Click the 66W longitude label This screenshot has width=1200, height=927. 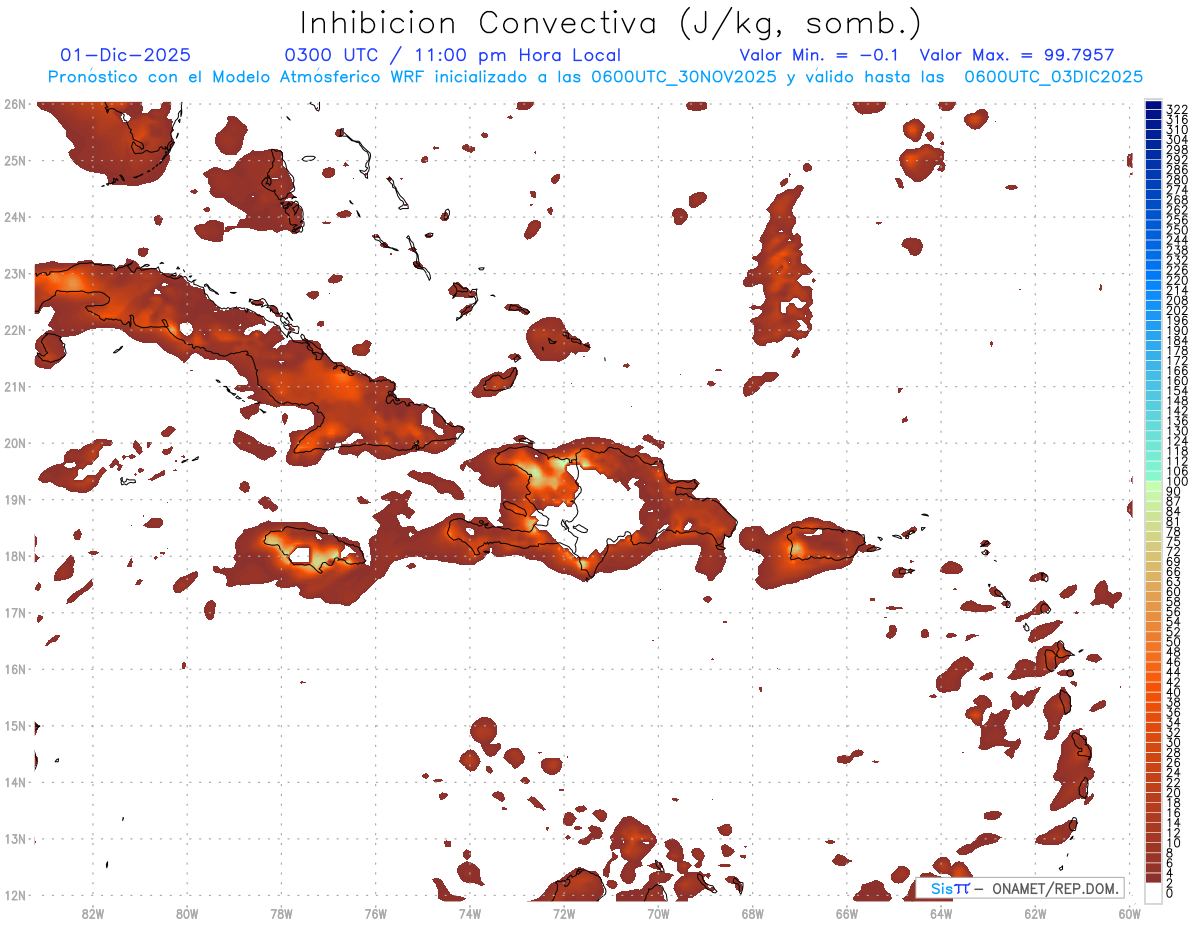pos(847,913)
